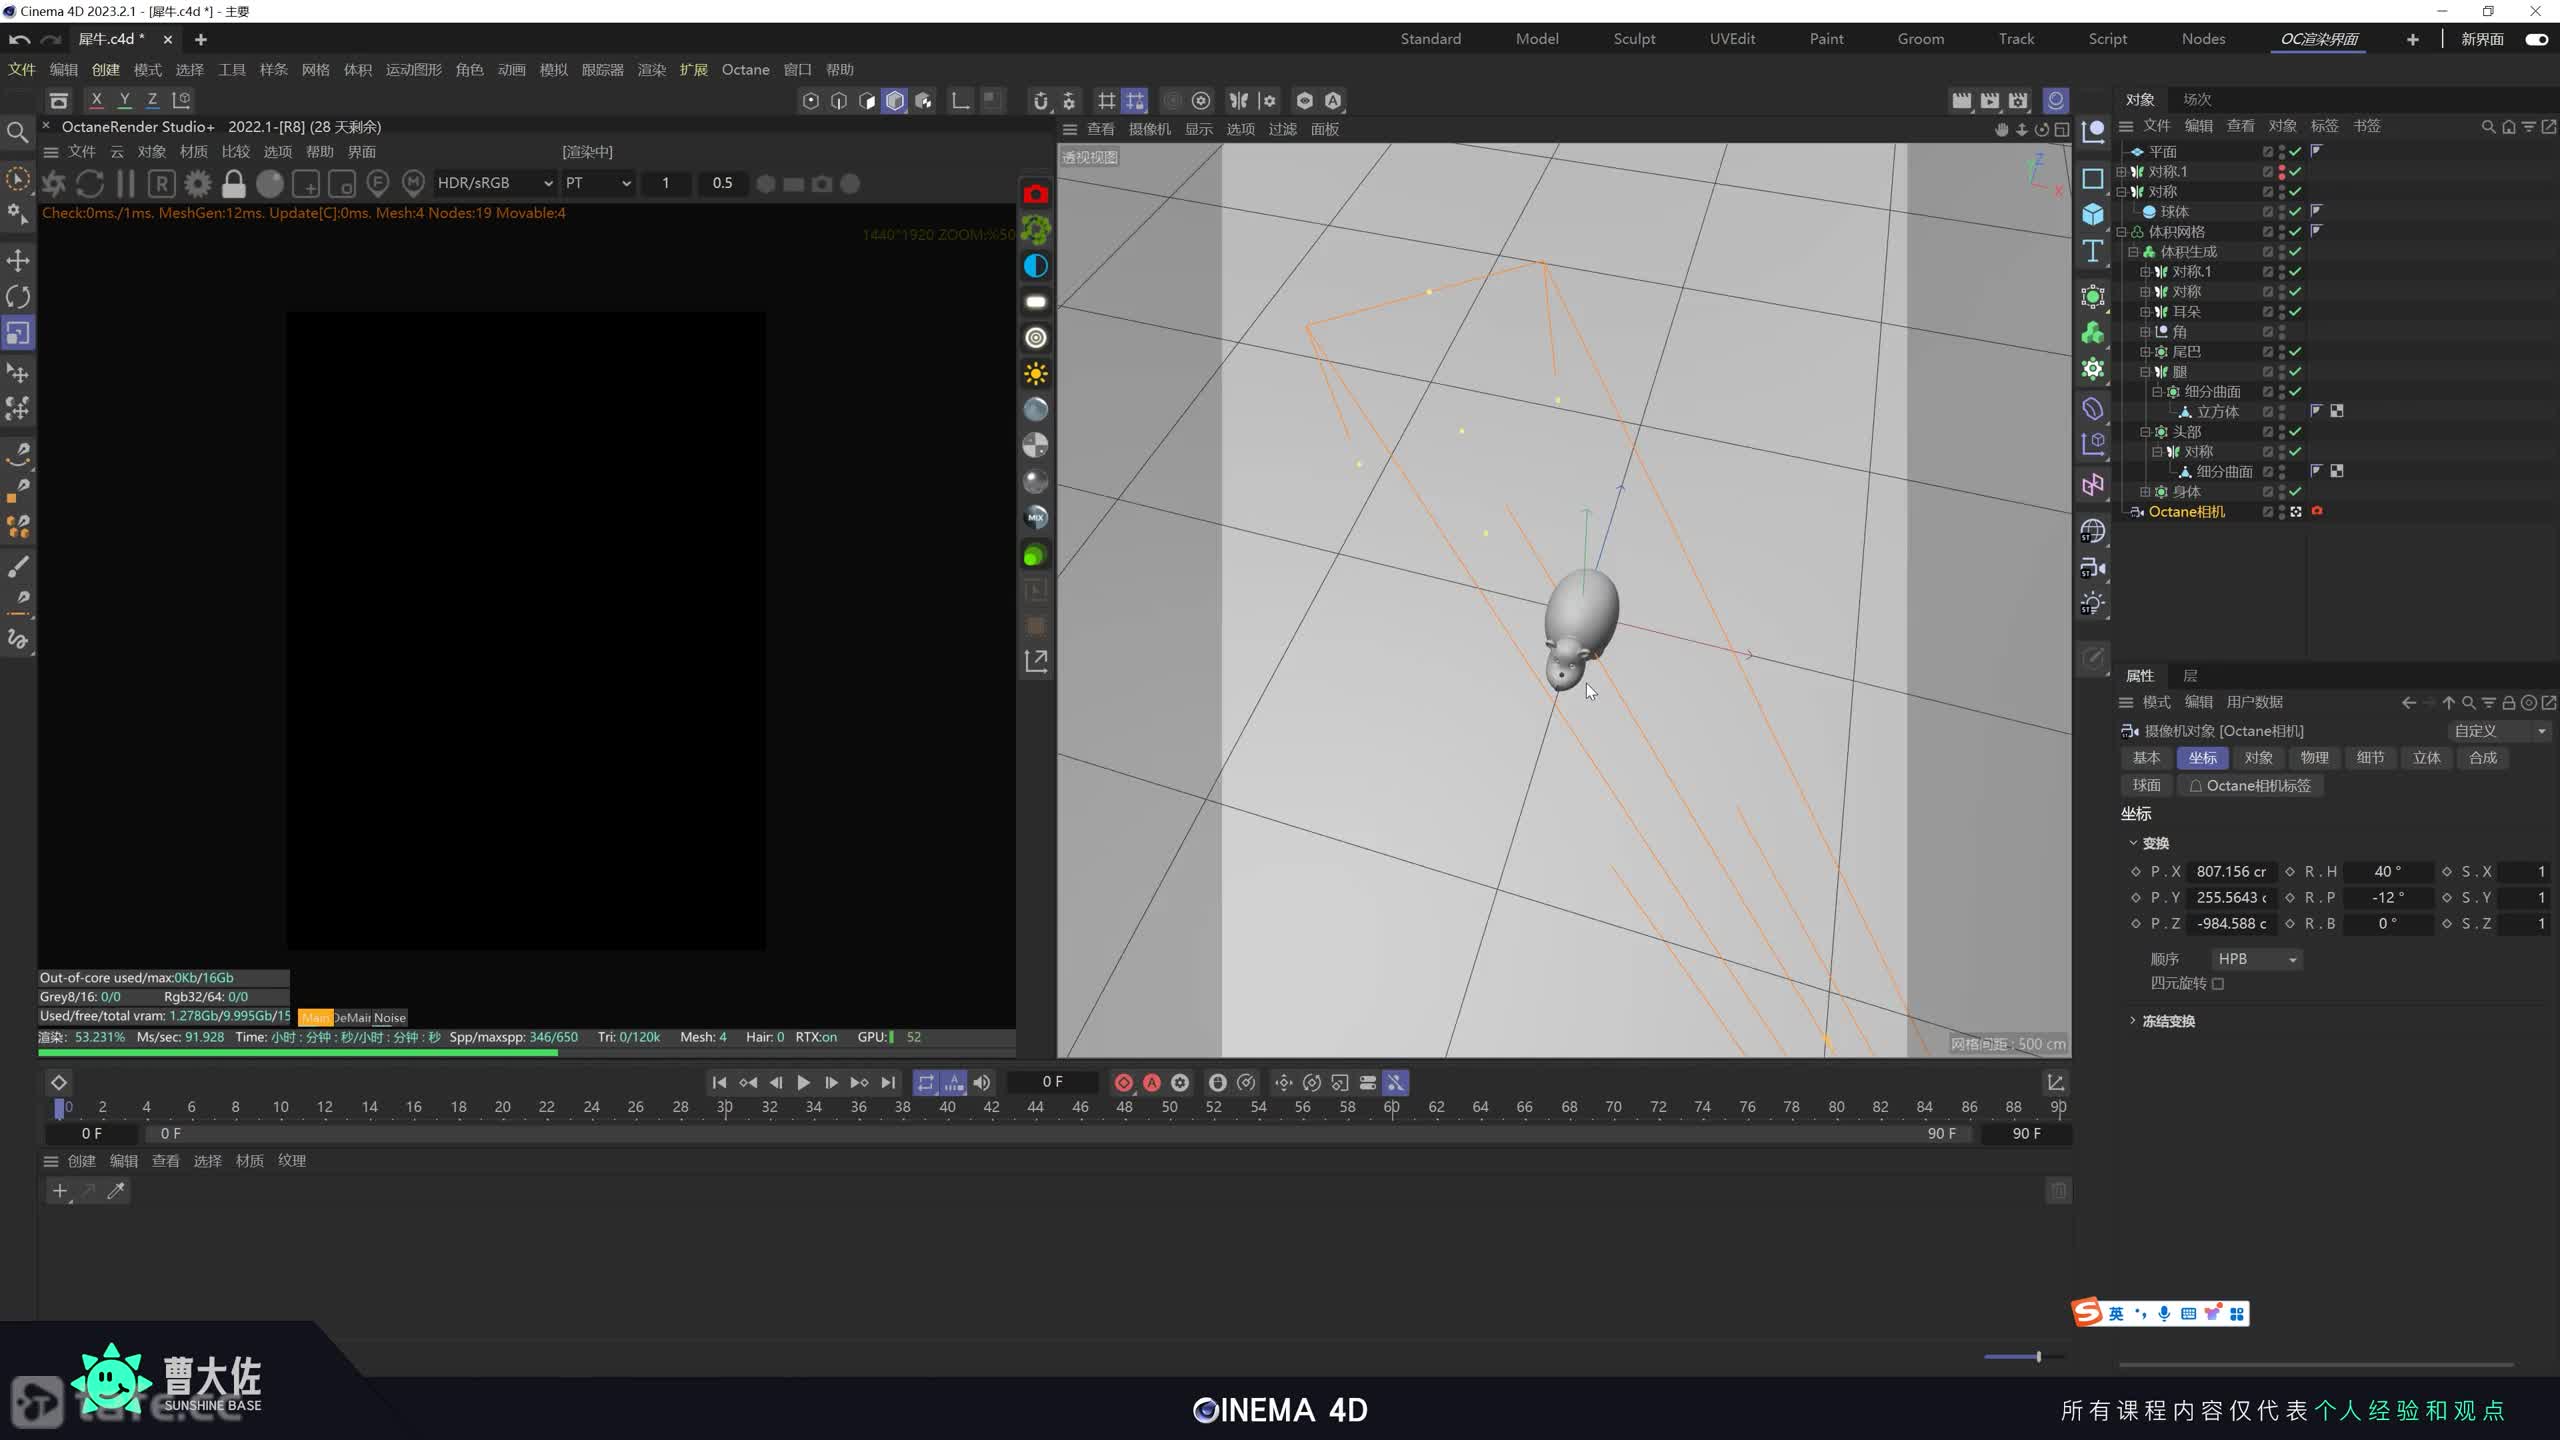Click the Octane daylight sun icon
Image resolution: width=2560 pixels, height=1440 pixels.
click(x=1036, y=374)
